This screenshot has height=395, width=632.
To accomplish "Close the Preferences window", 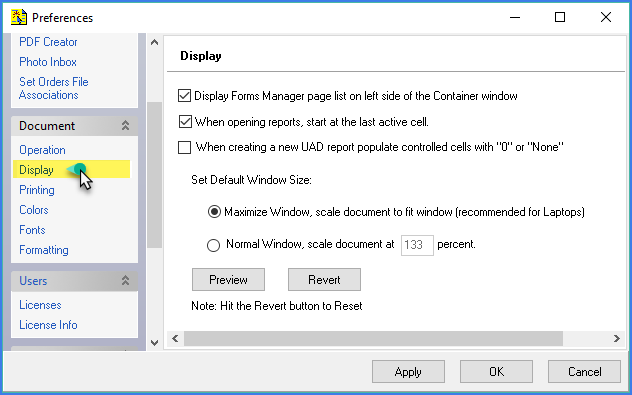I will coord(606,17).
